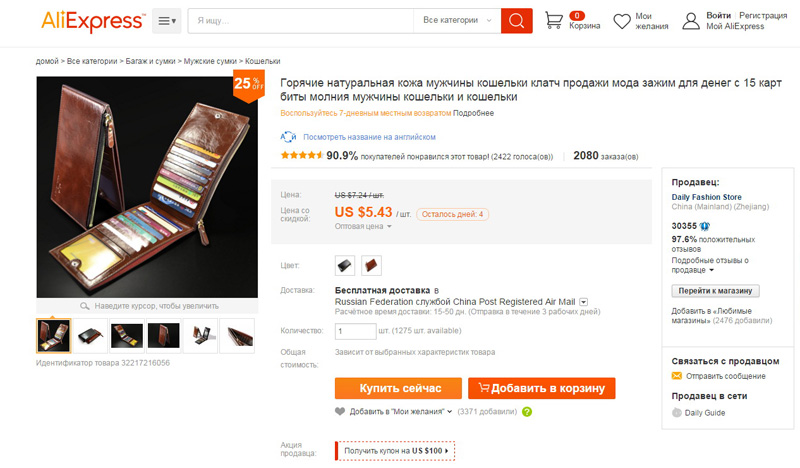Viewport: 800px width, 468px height.
Task: Click "Добавить в корзину" button
Action: (x=542, y=388)
